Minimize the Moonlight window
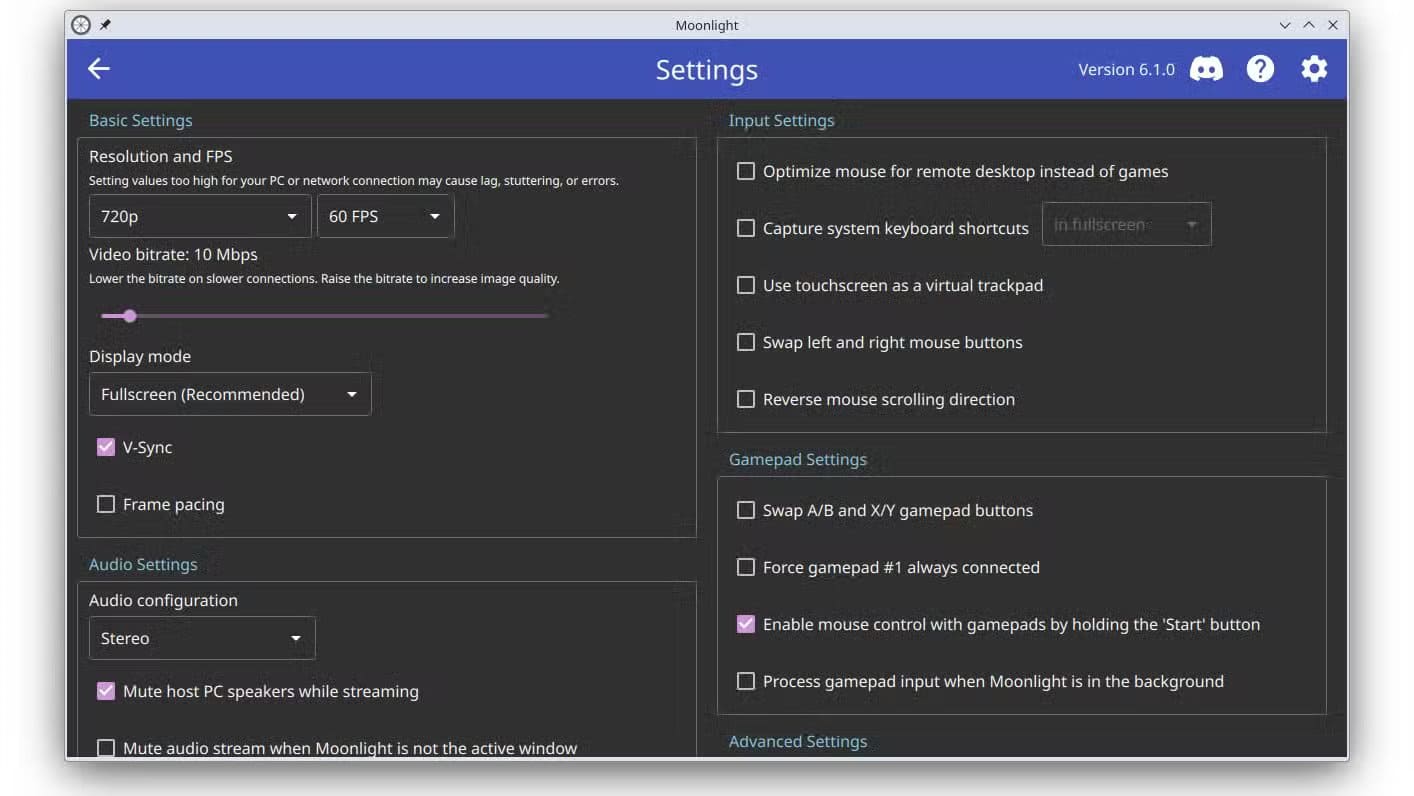This screenshot has height=796, width=1414. pos(1286,25)
